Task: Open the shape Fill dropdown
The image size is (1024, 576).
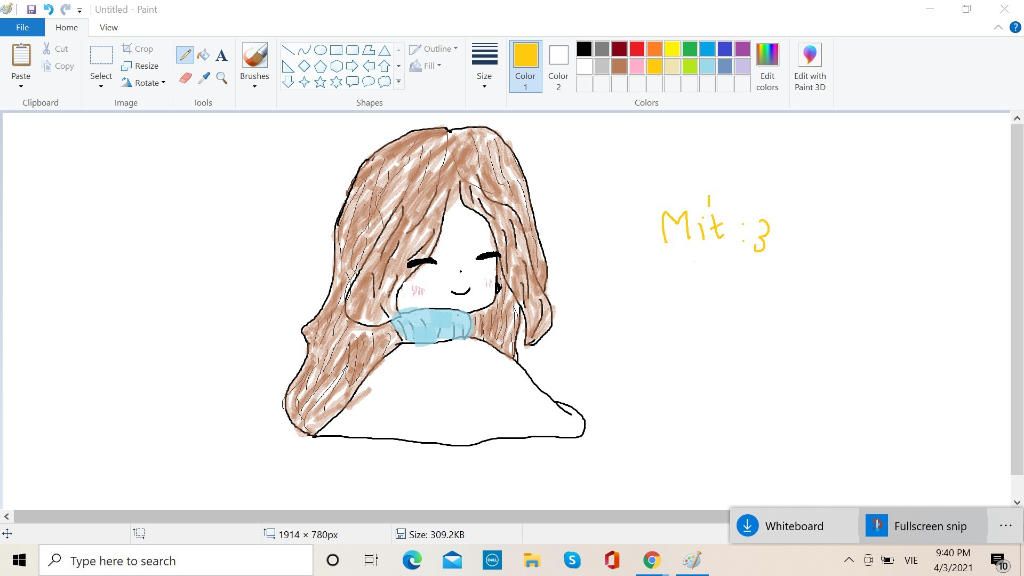Action: click(425, 65)
